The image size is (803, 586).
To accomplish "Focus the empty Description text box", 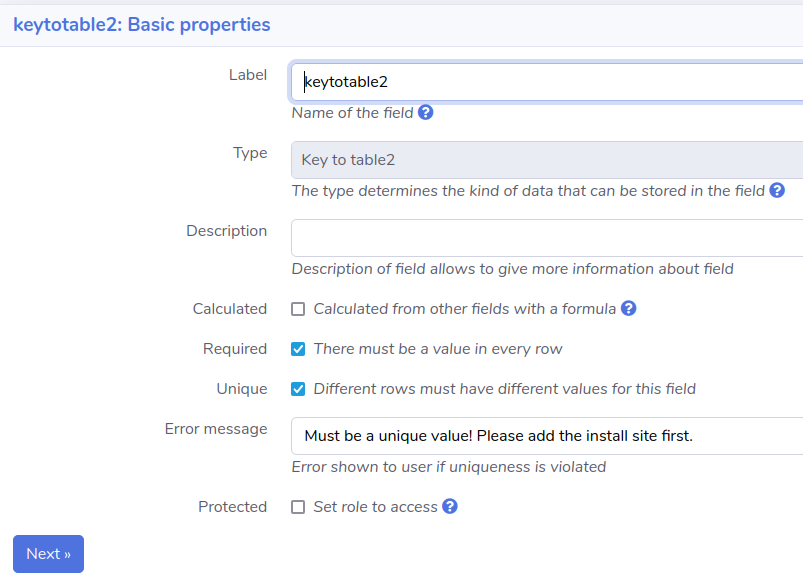I will pos(547,238).
